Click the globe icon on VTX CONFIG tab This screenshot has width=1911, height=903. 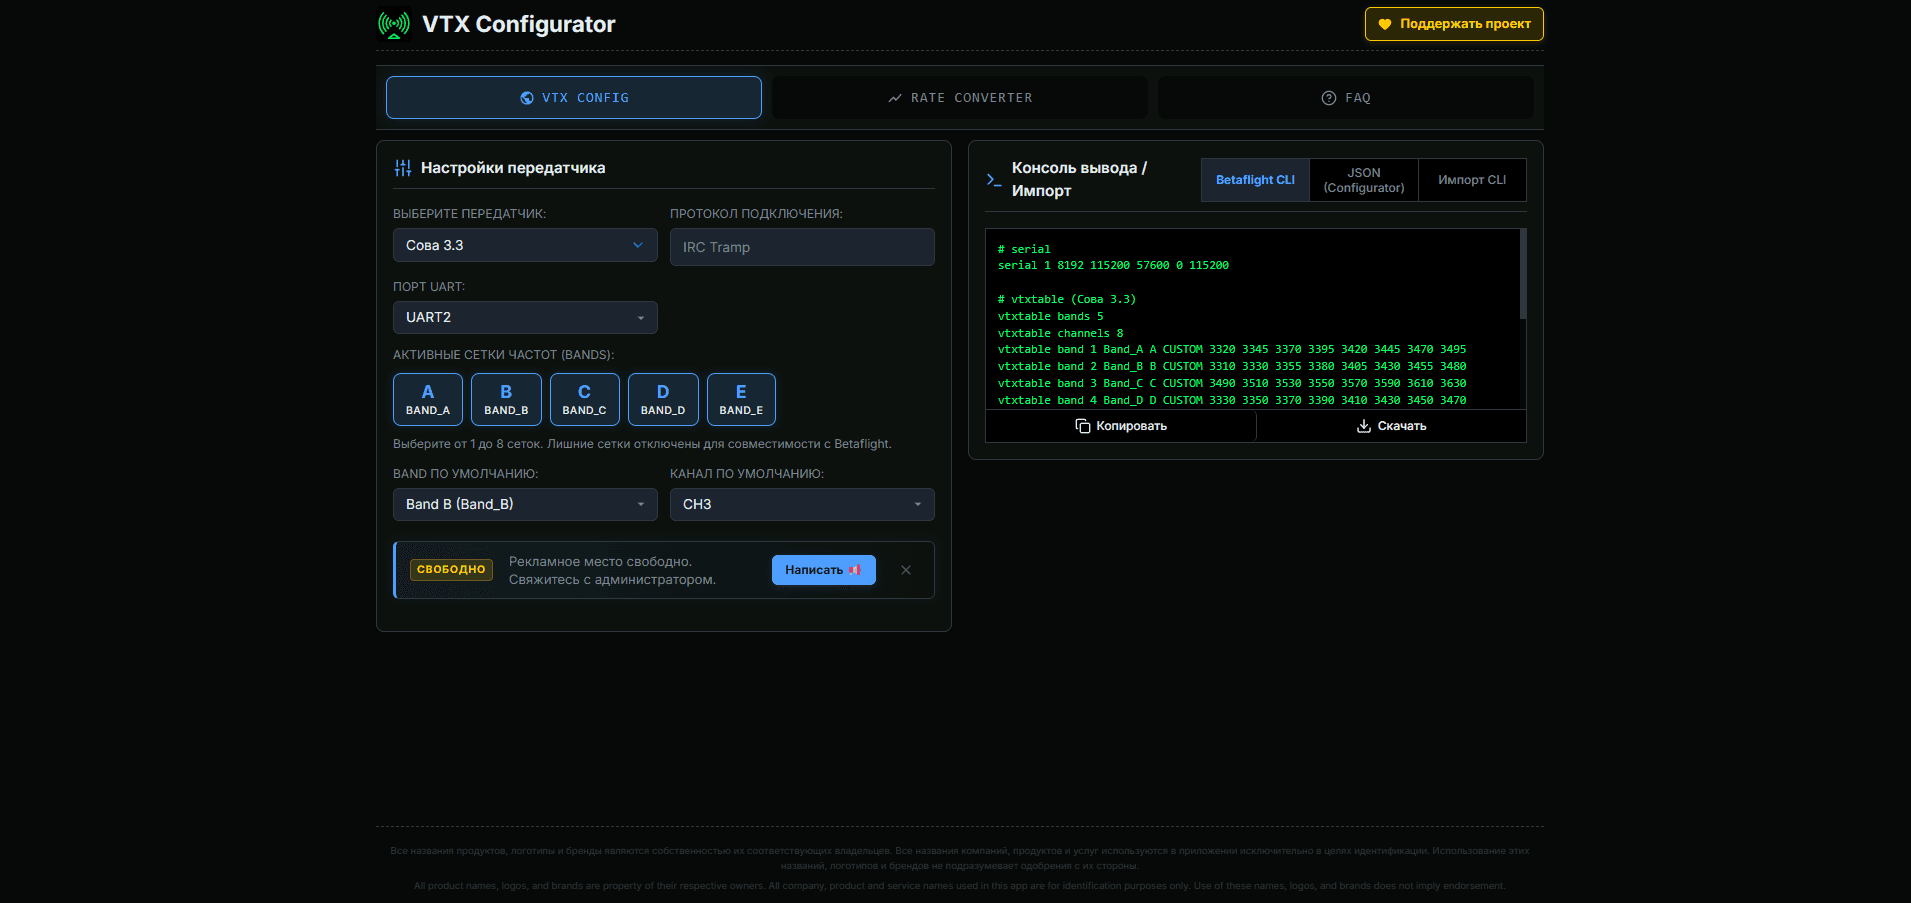[527, 98]
